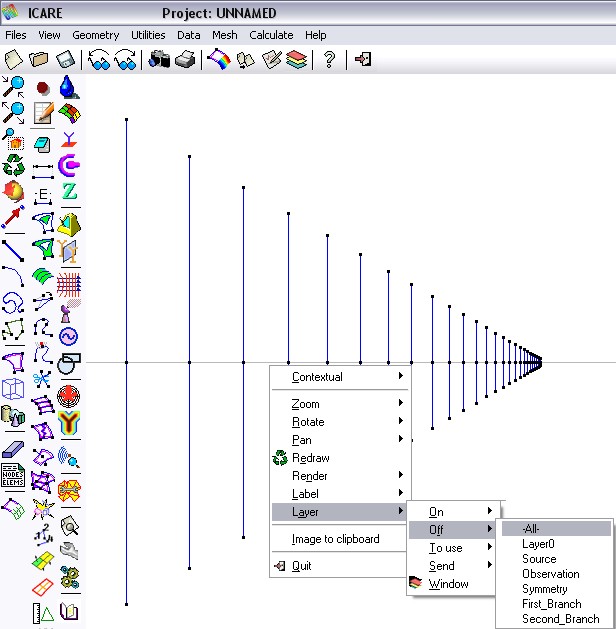The image size is (616, 629).
Task: Turn off the Source layer
Action: pos(556,559)
